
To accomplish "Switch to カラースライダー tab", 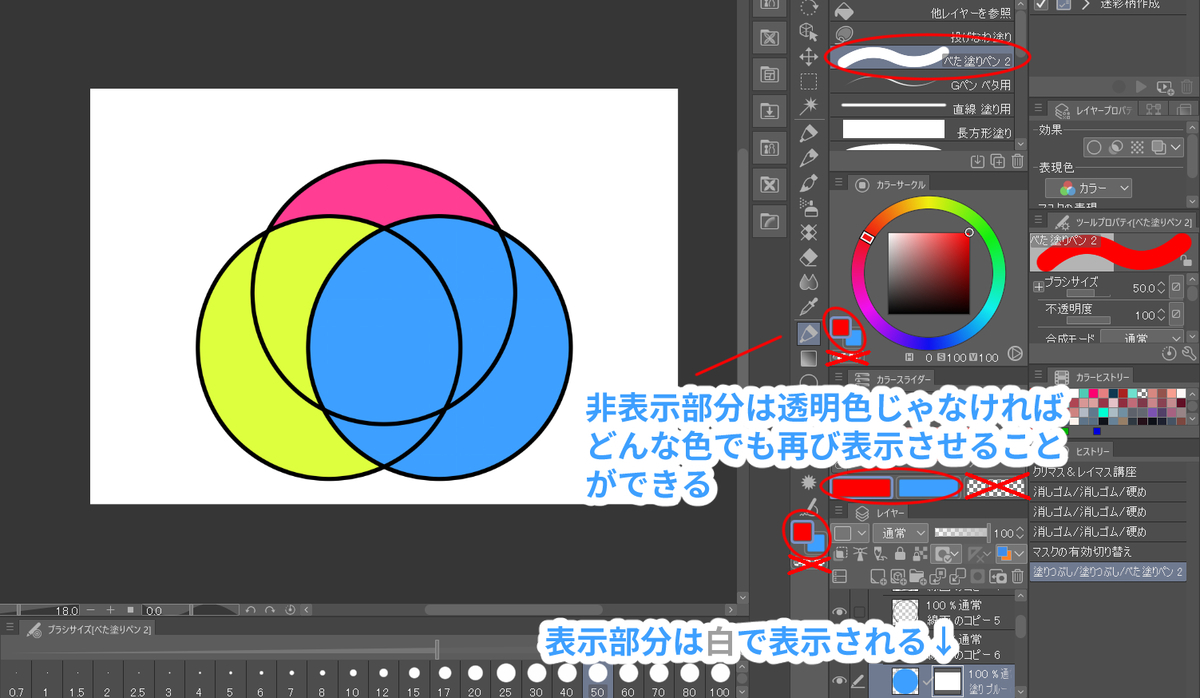I will [893, 379].
